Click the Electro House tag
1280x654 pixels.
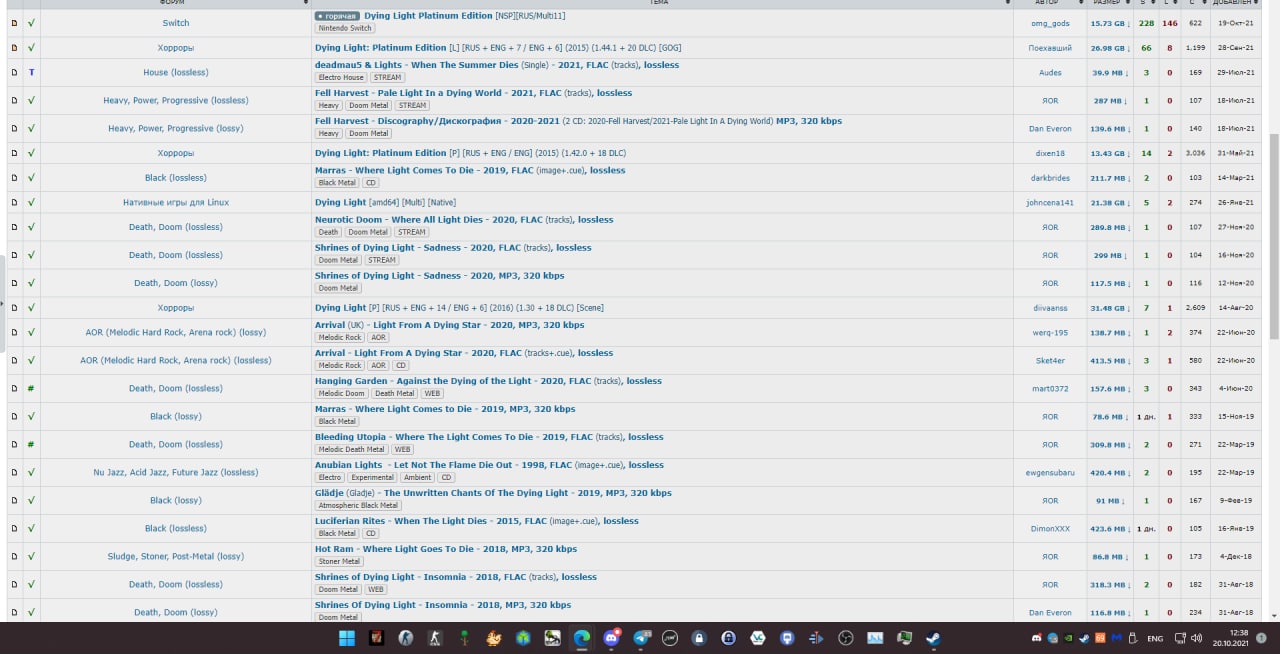point(341,77)
